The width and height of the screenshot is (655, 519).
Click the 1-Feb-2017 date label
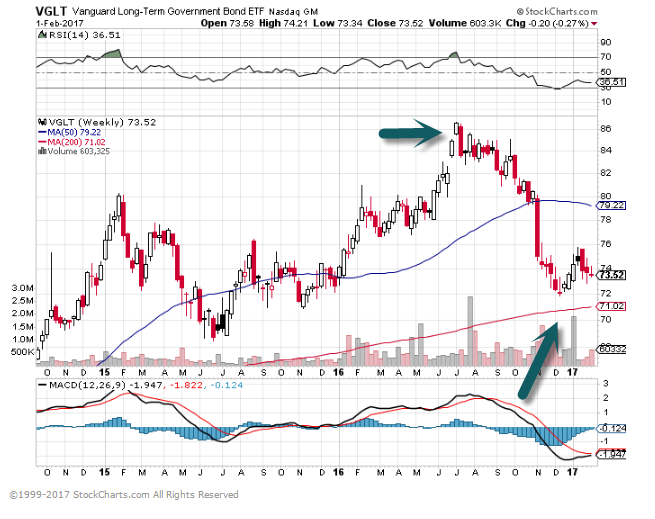60,23
